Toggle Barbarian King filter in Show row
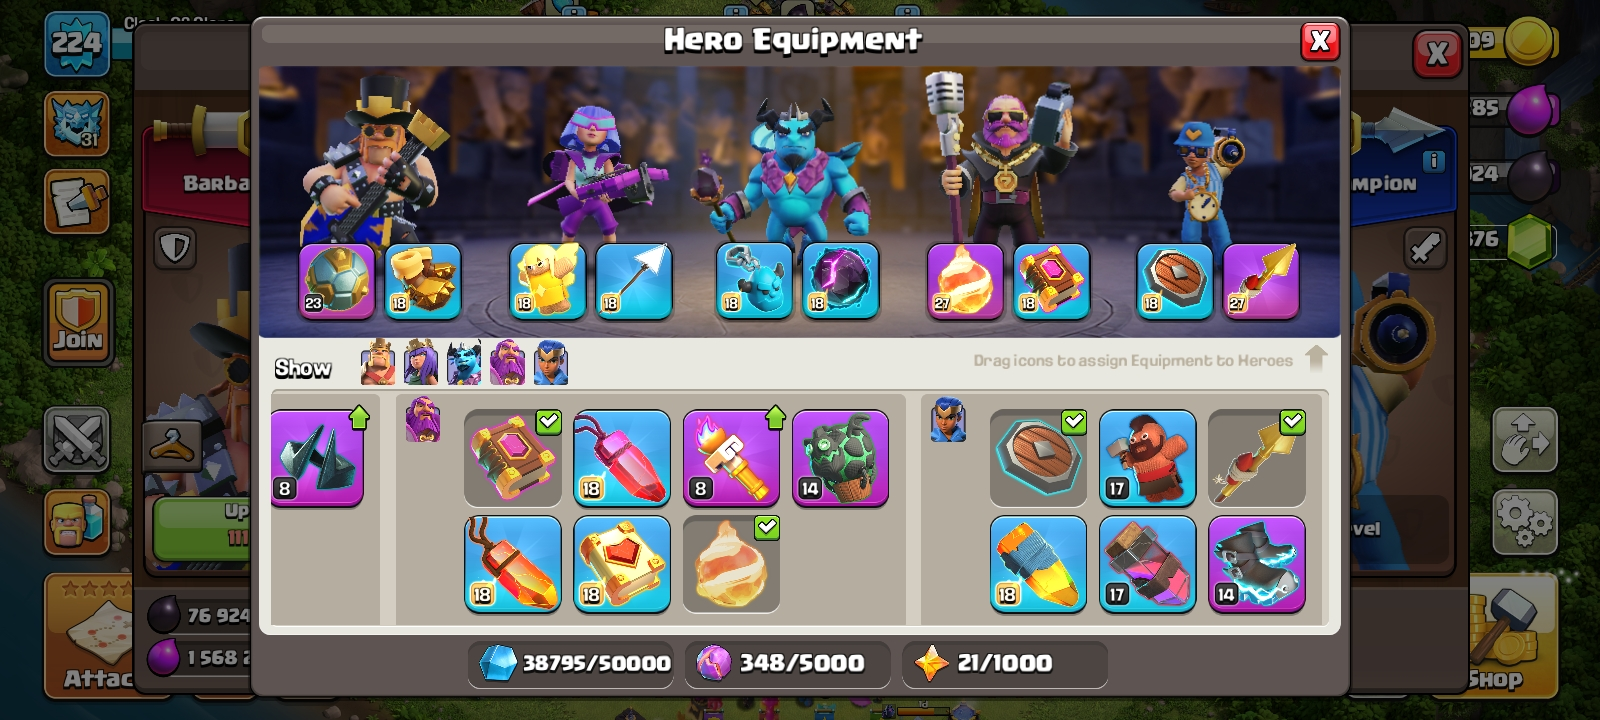 [x=378, y=363]
